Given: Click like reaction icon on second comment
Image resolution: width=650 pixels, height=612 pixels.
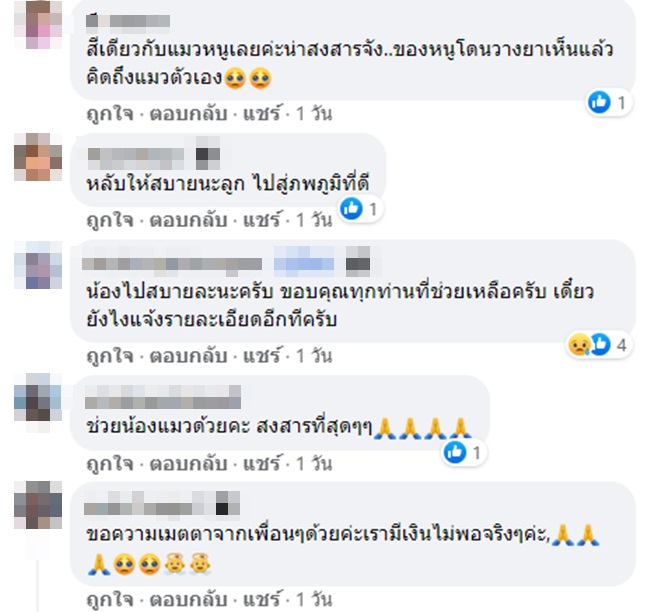Looking at the screenshot, I should point(352,209).
